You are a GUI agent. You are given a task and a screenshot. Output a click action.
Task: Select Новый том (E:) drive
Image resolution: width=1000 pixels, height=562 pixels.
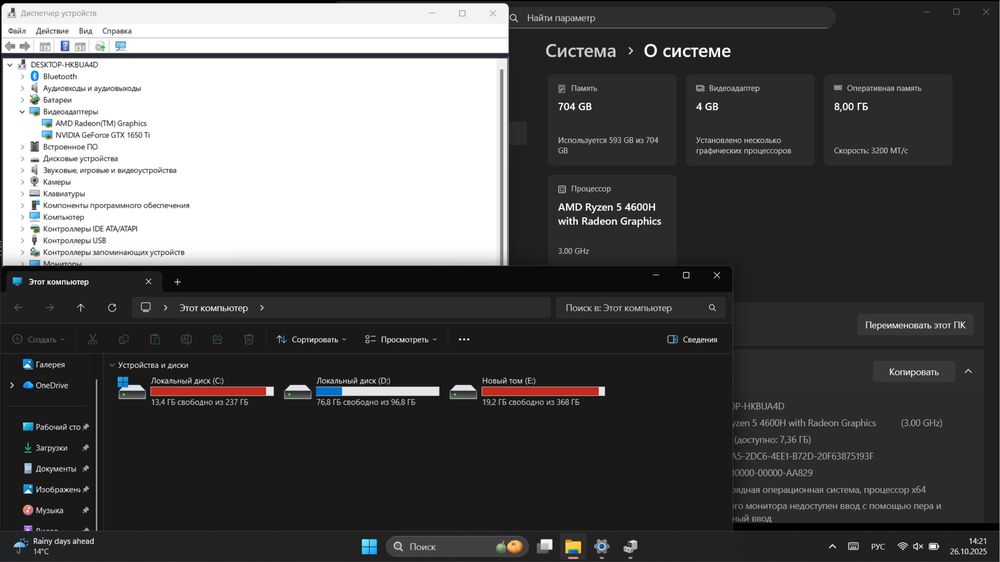527,390
